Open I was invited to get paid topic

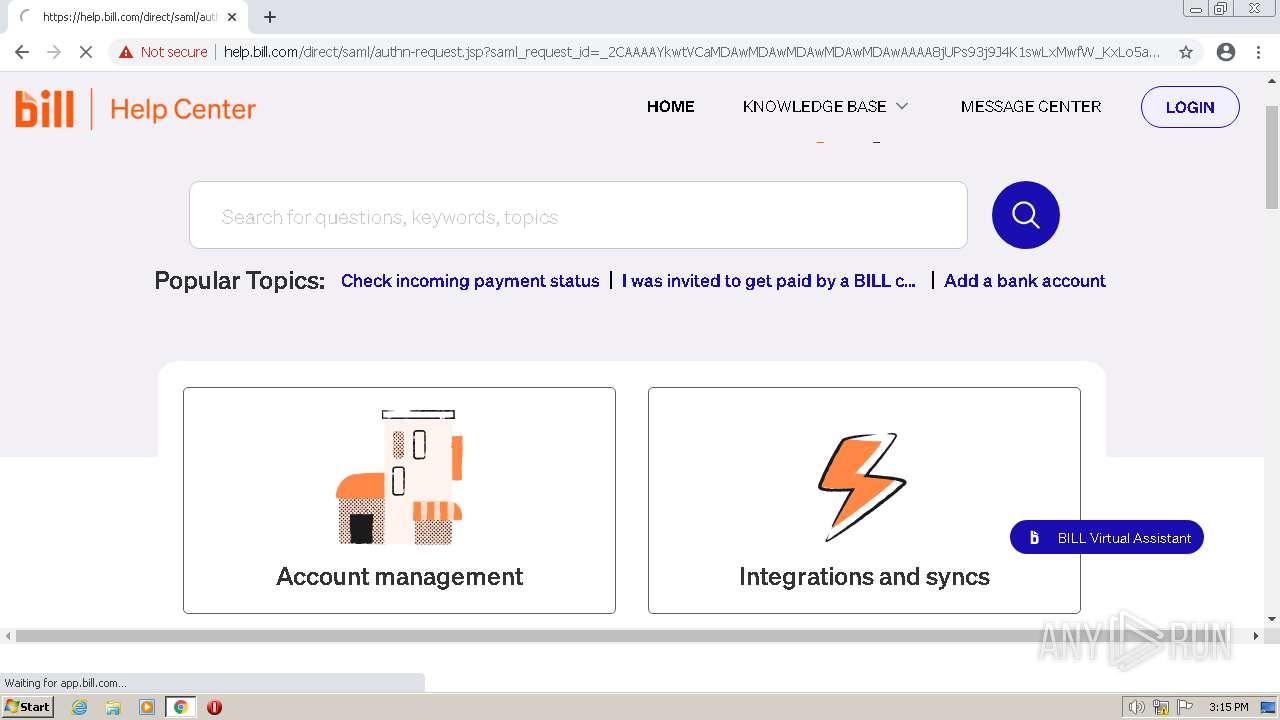click(x=769, y=281)
